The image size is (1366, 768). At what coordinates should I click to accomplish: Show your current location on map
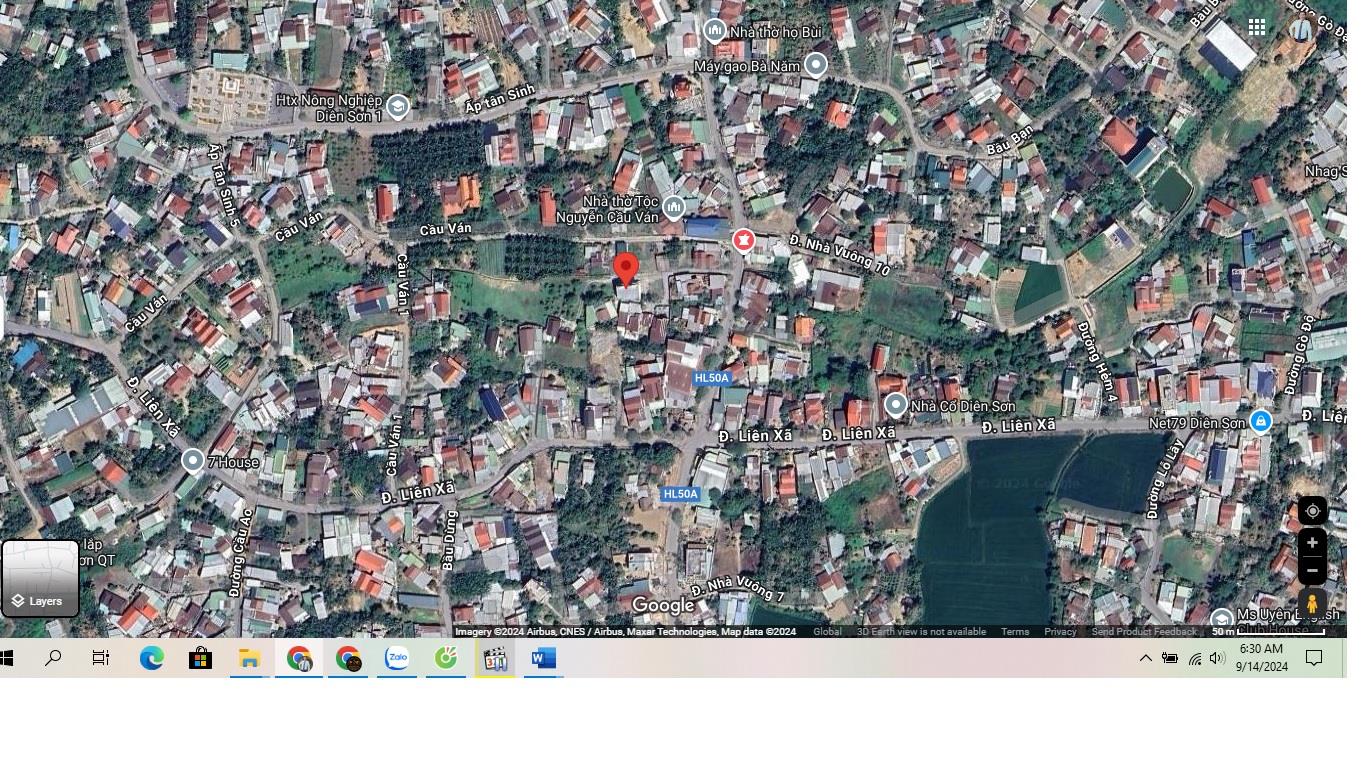(1312, 511)
